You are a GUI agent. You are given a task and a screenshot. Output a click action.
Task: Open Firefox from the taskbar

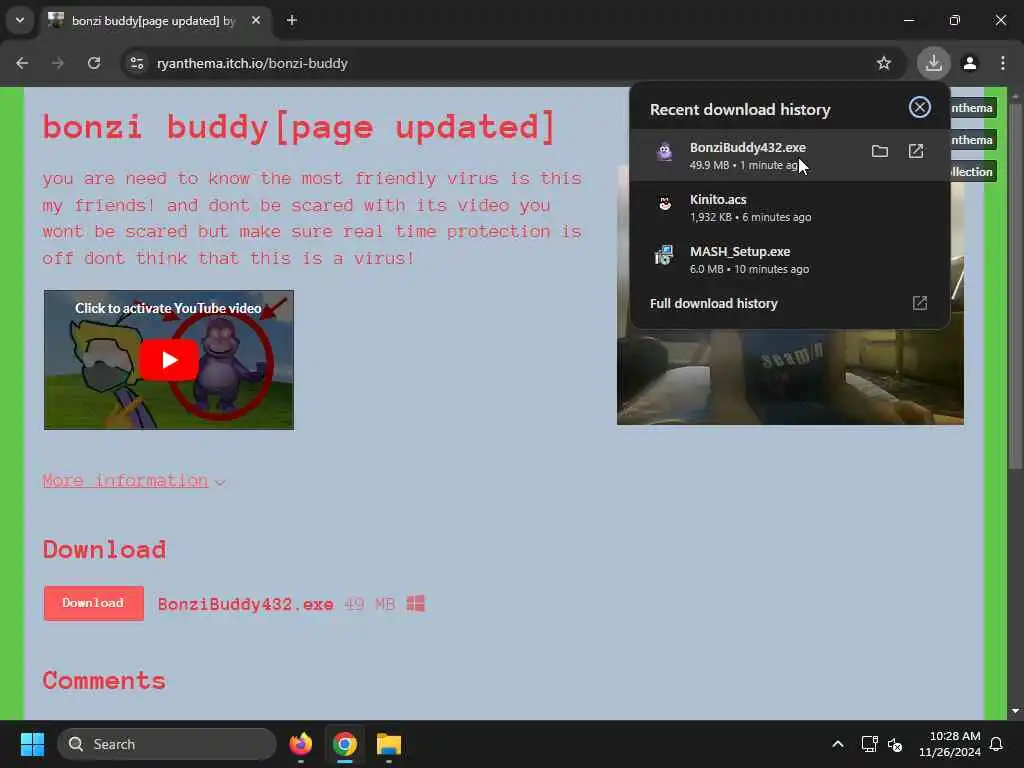click(x=301, y=744)
